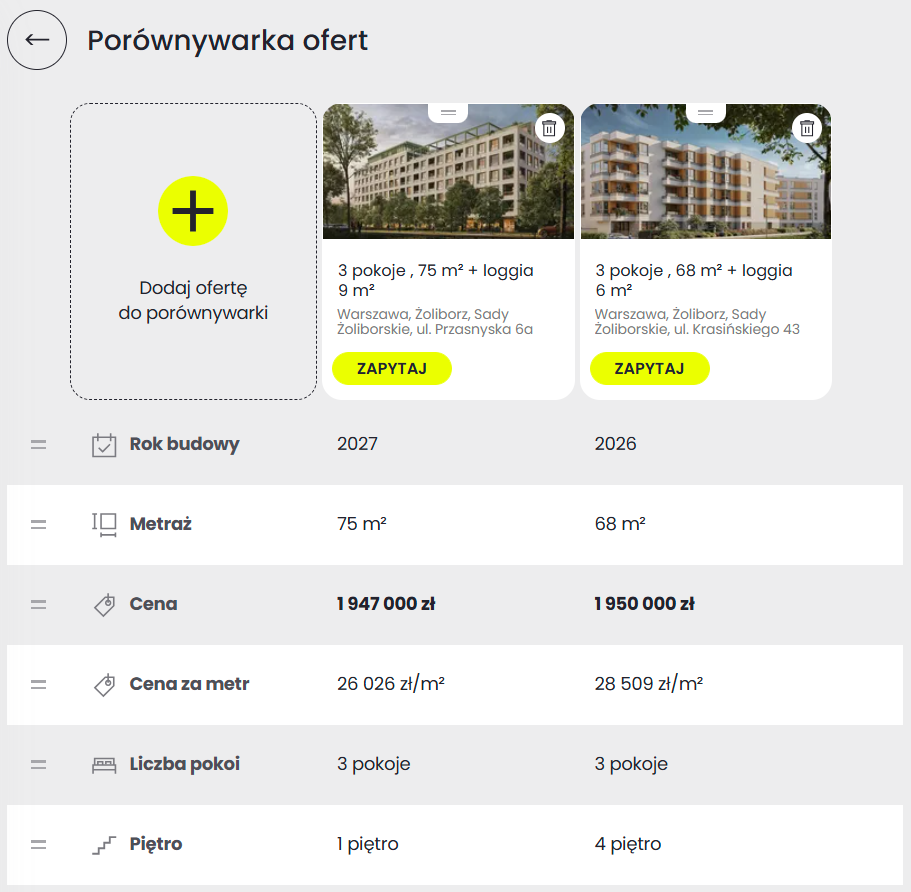This screenshot has height=892, width=911.
Task: Click the Rok budowy row handle
Action: tap(38, 445)
